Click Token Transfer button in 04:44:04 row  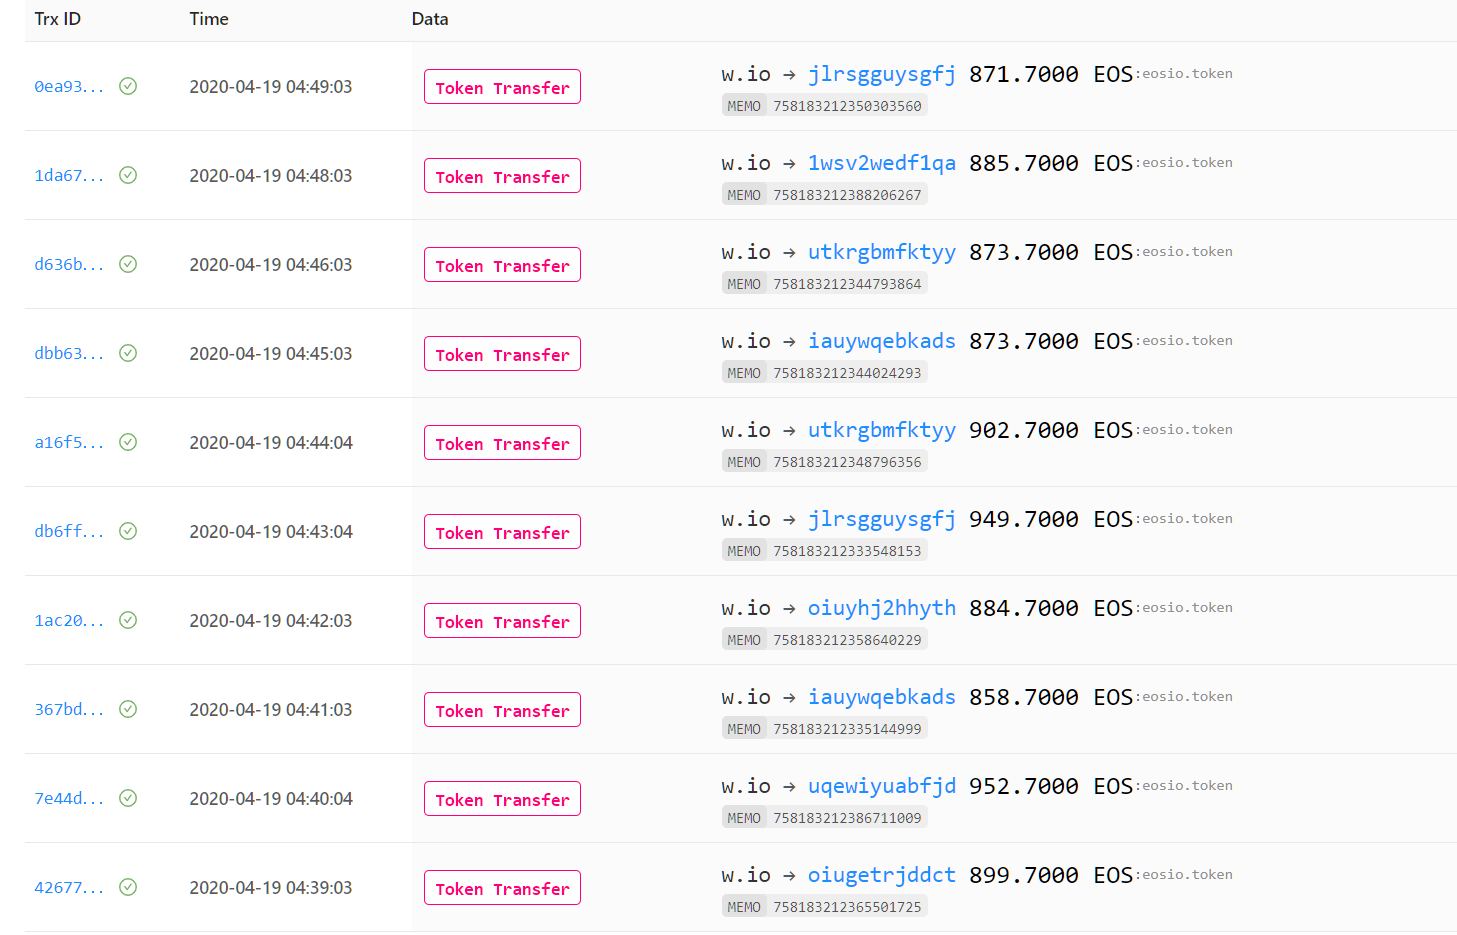pos(502,443)
